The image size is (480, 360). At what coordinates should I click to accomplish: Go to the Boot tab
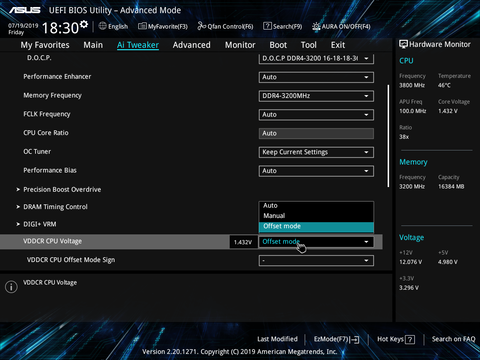[278, 45]
